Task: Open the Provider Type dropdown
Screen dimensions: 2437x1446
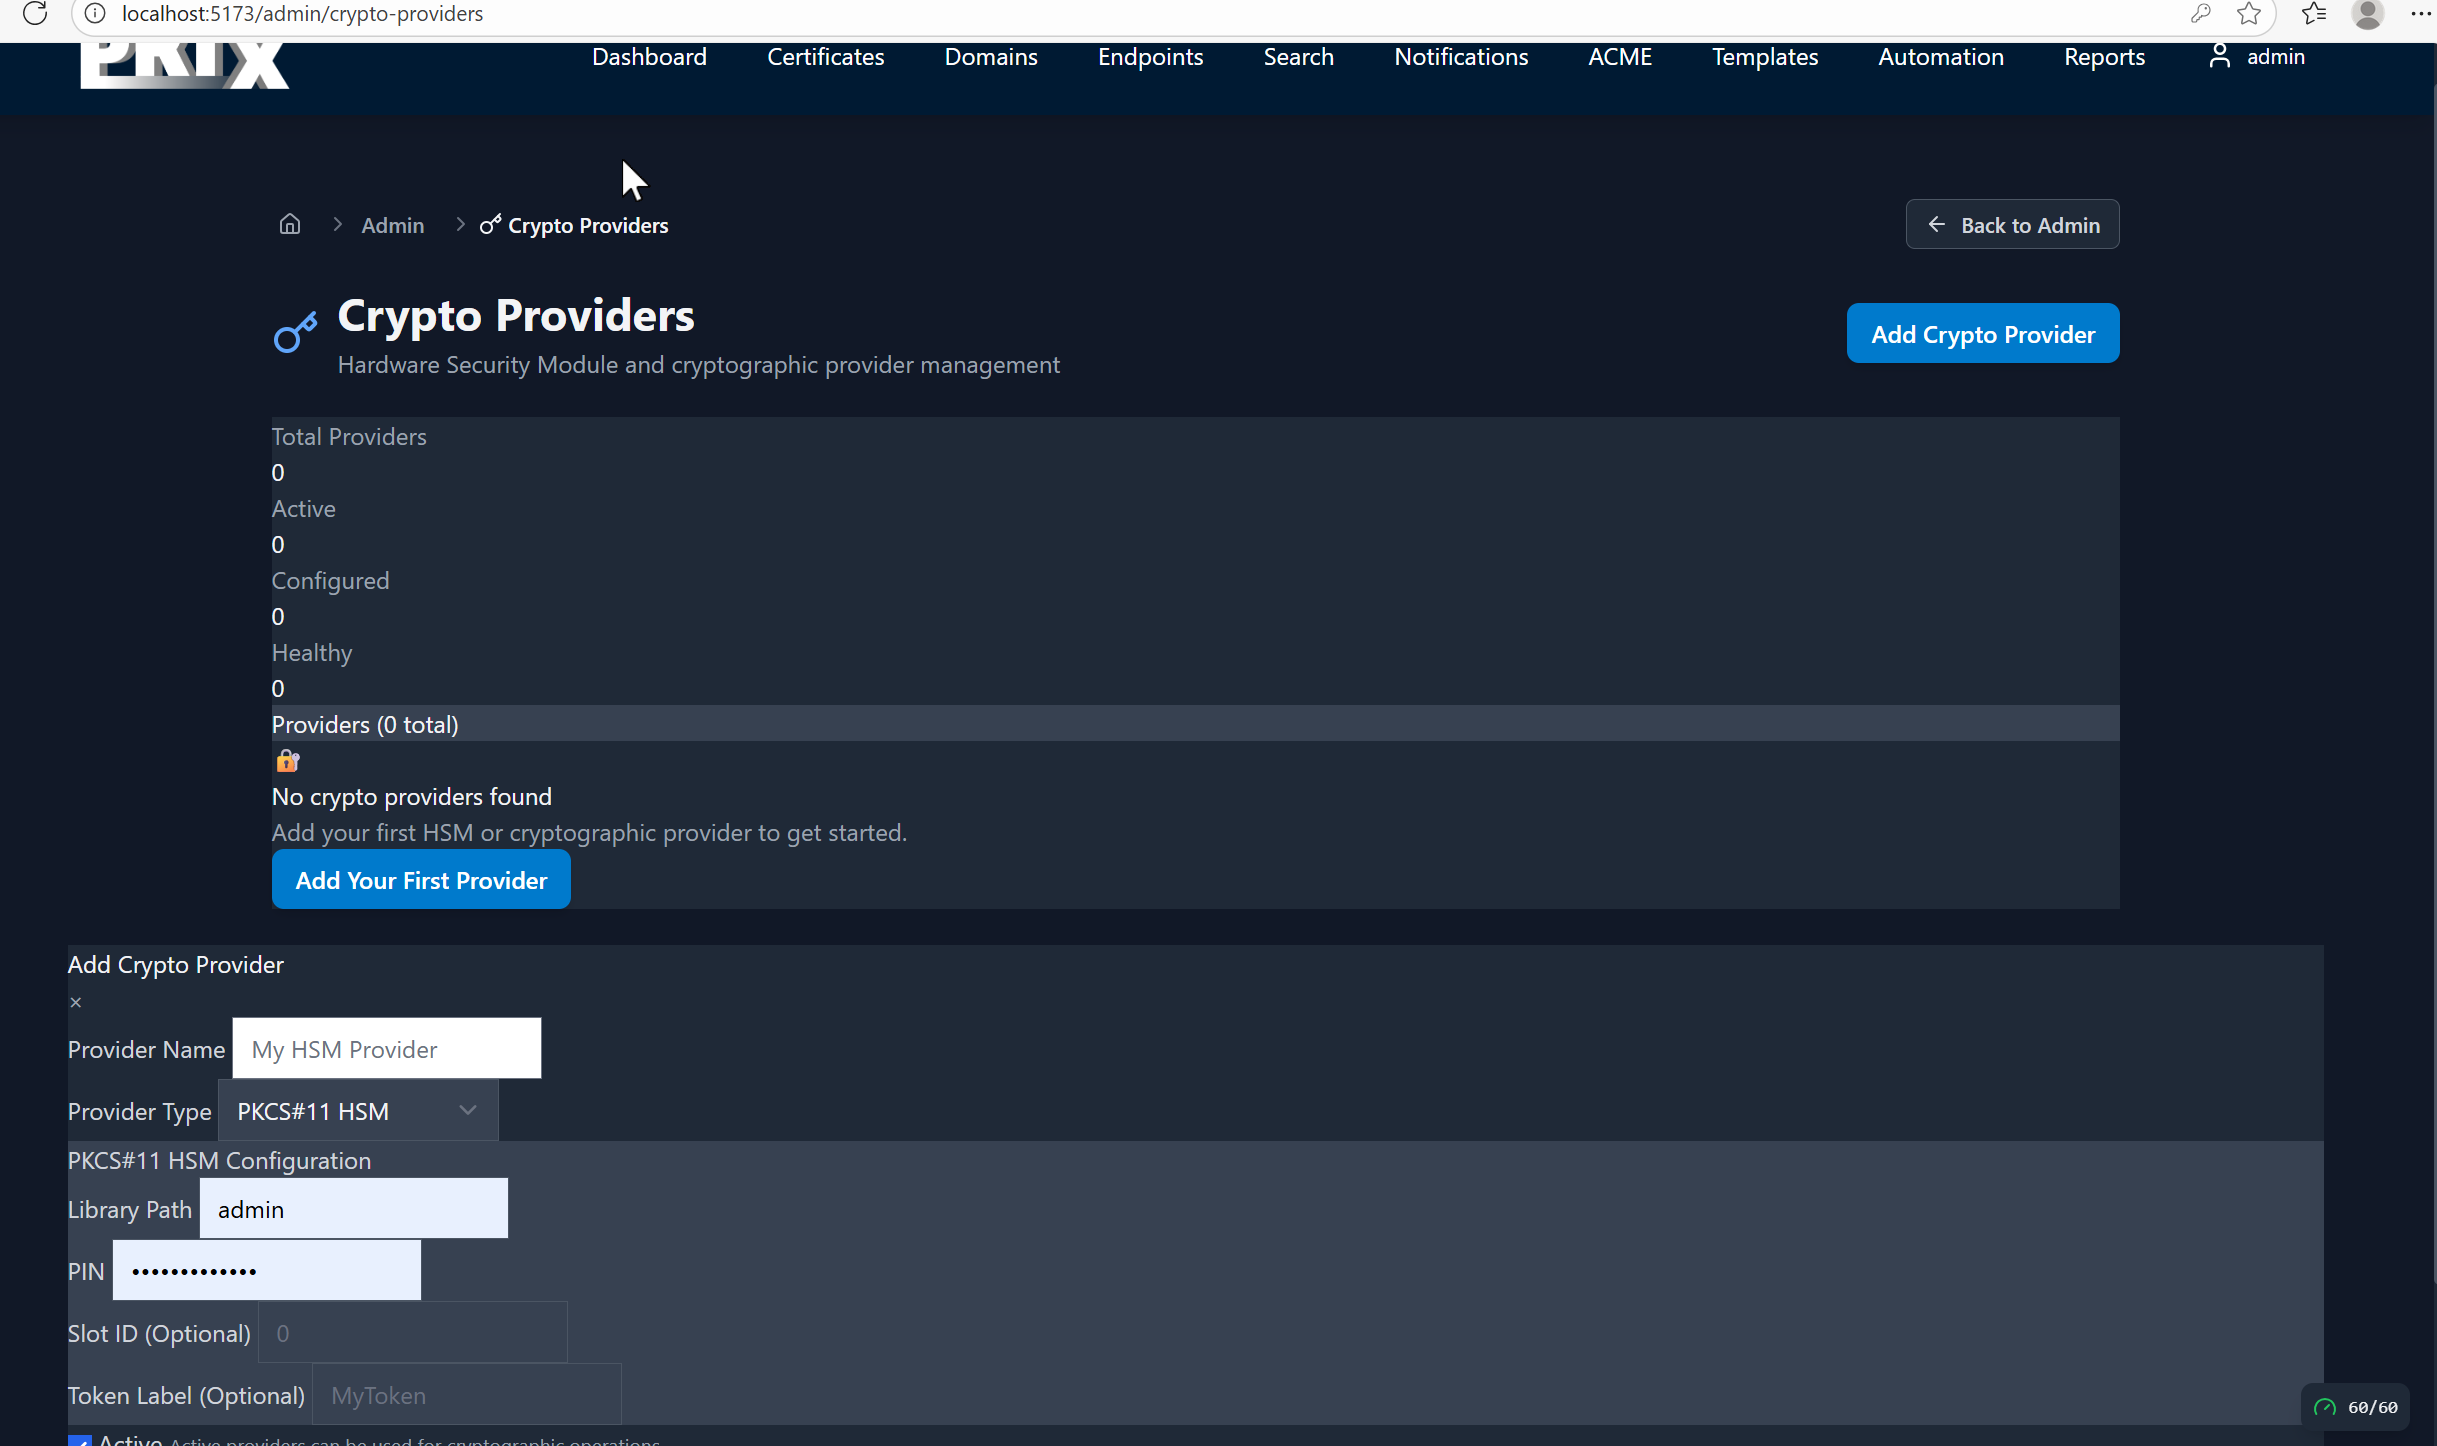Action: (x=358, y=1111)
